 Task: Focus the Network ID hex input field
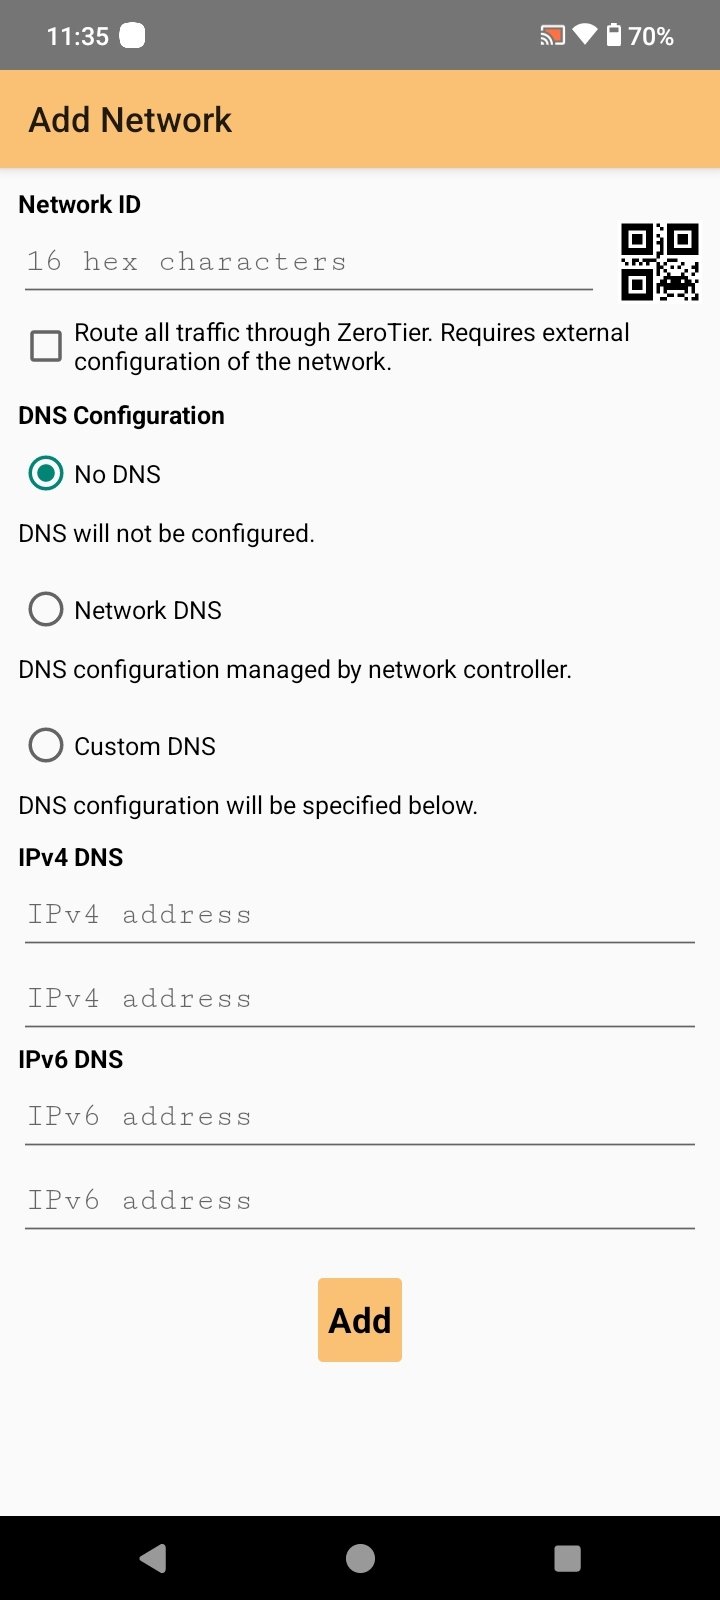click(308, 262)
